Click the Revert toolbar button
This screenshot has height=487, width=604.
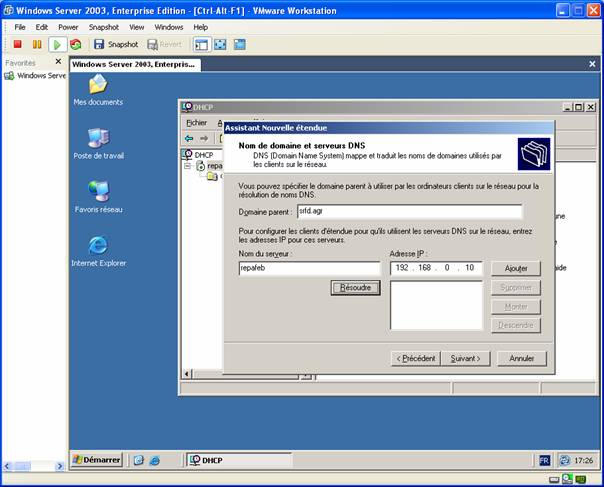coord(164,44)
